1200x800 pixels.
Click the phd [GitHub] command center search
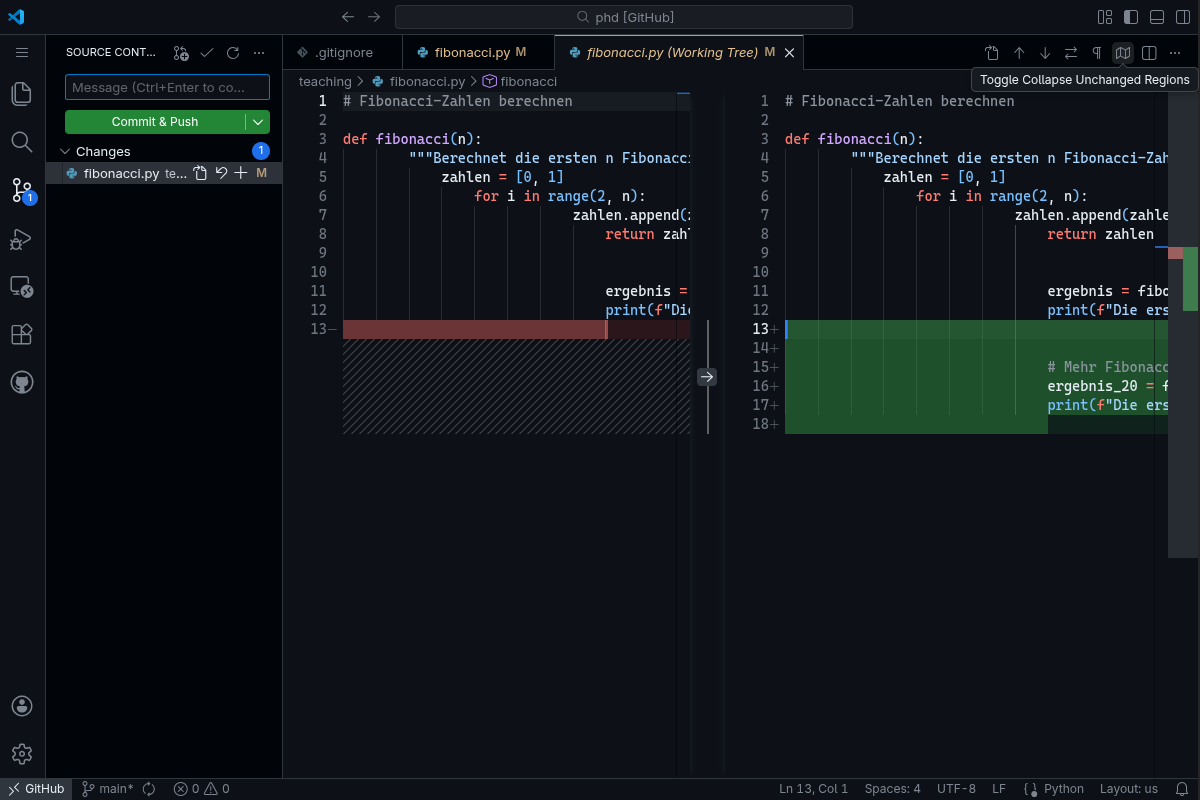pyautogui.click(x=624, y=17)
